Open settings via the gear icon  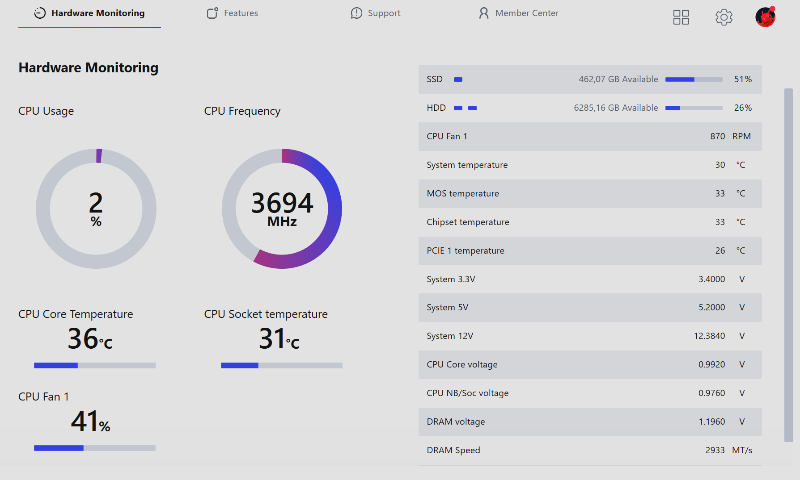pyautogui.click(x=724, y=17)
